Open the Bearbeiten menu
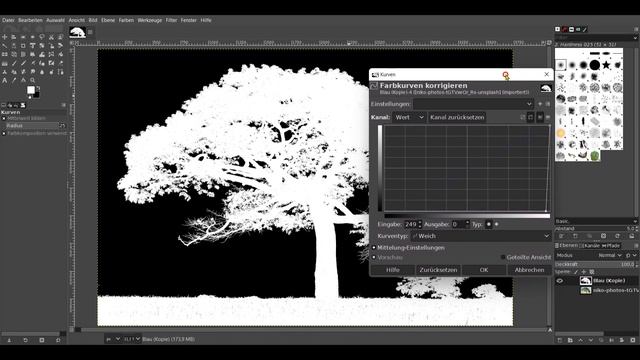Image resolution: width=640 pixels, height=360 pixels. pyautogui.click(x=30, y=20)
